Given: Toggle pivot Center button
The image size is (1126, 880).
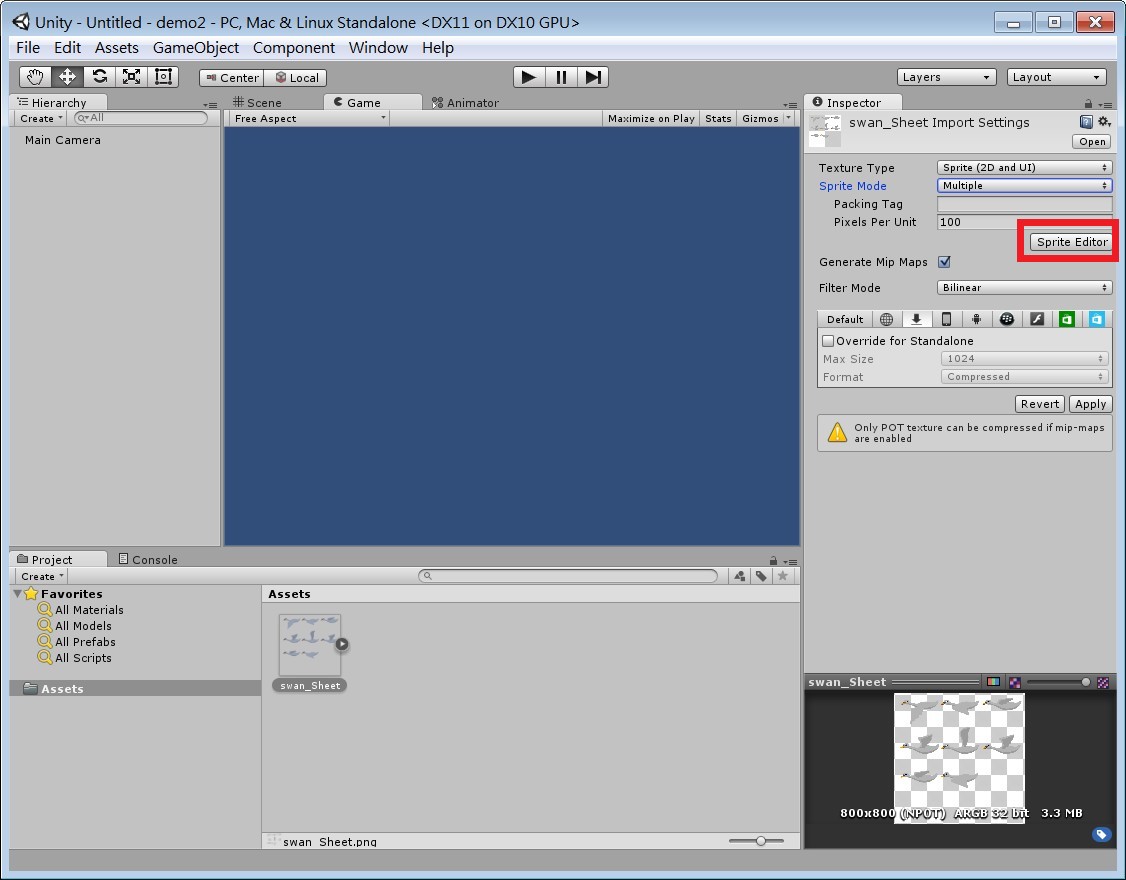Looking at the screenshot, I should pyautogui.click(x=232, y=78).
